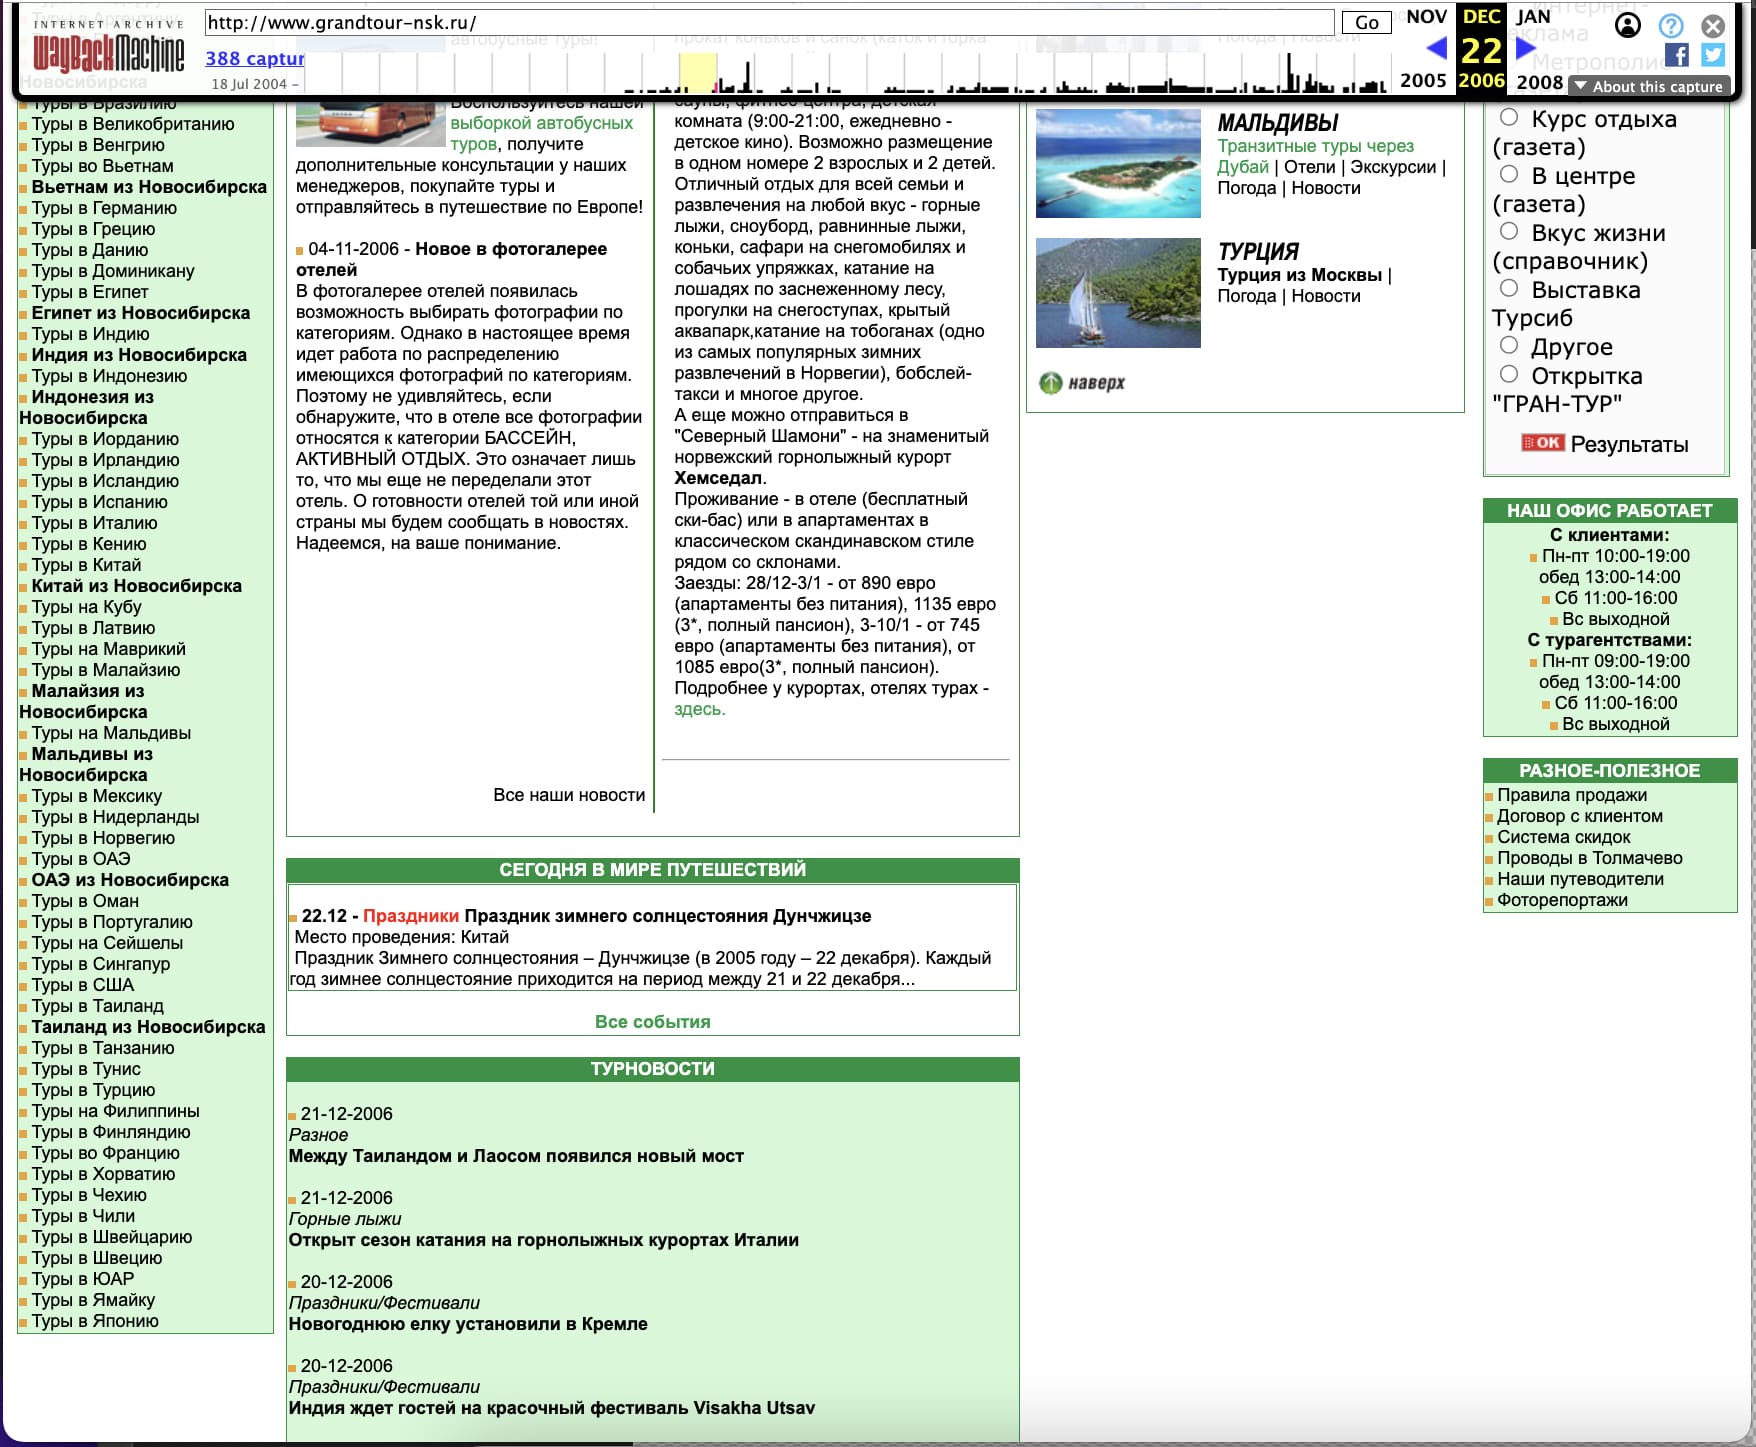Open the 'ТУРЦИЯ' heading link

click(x=1258, y=251)
